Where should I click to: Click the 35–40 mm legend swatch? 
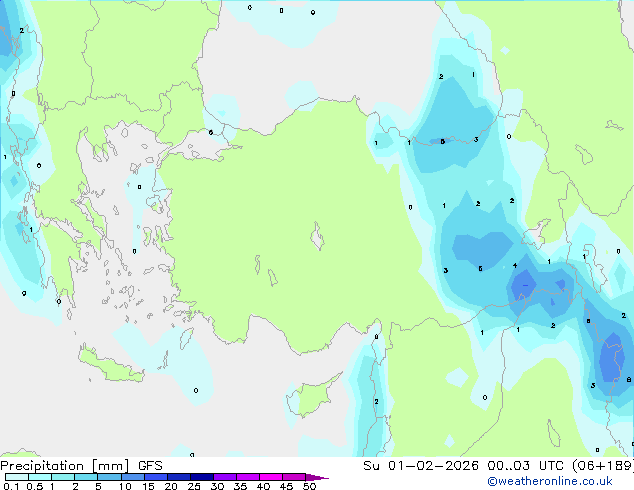click(x=248, y=477)
